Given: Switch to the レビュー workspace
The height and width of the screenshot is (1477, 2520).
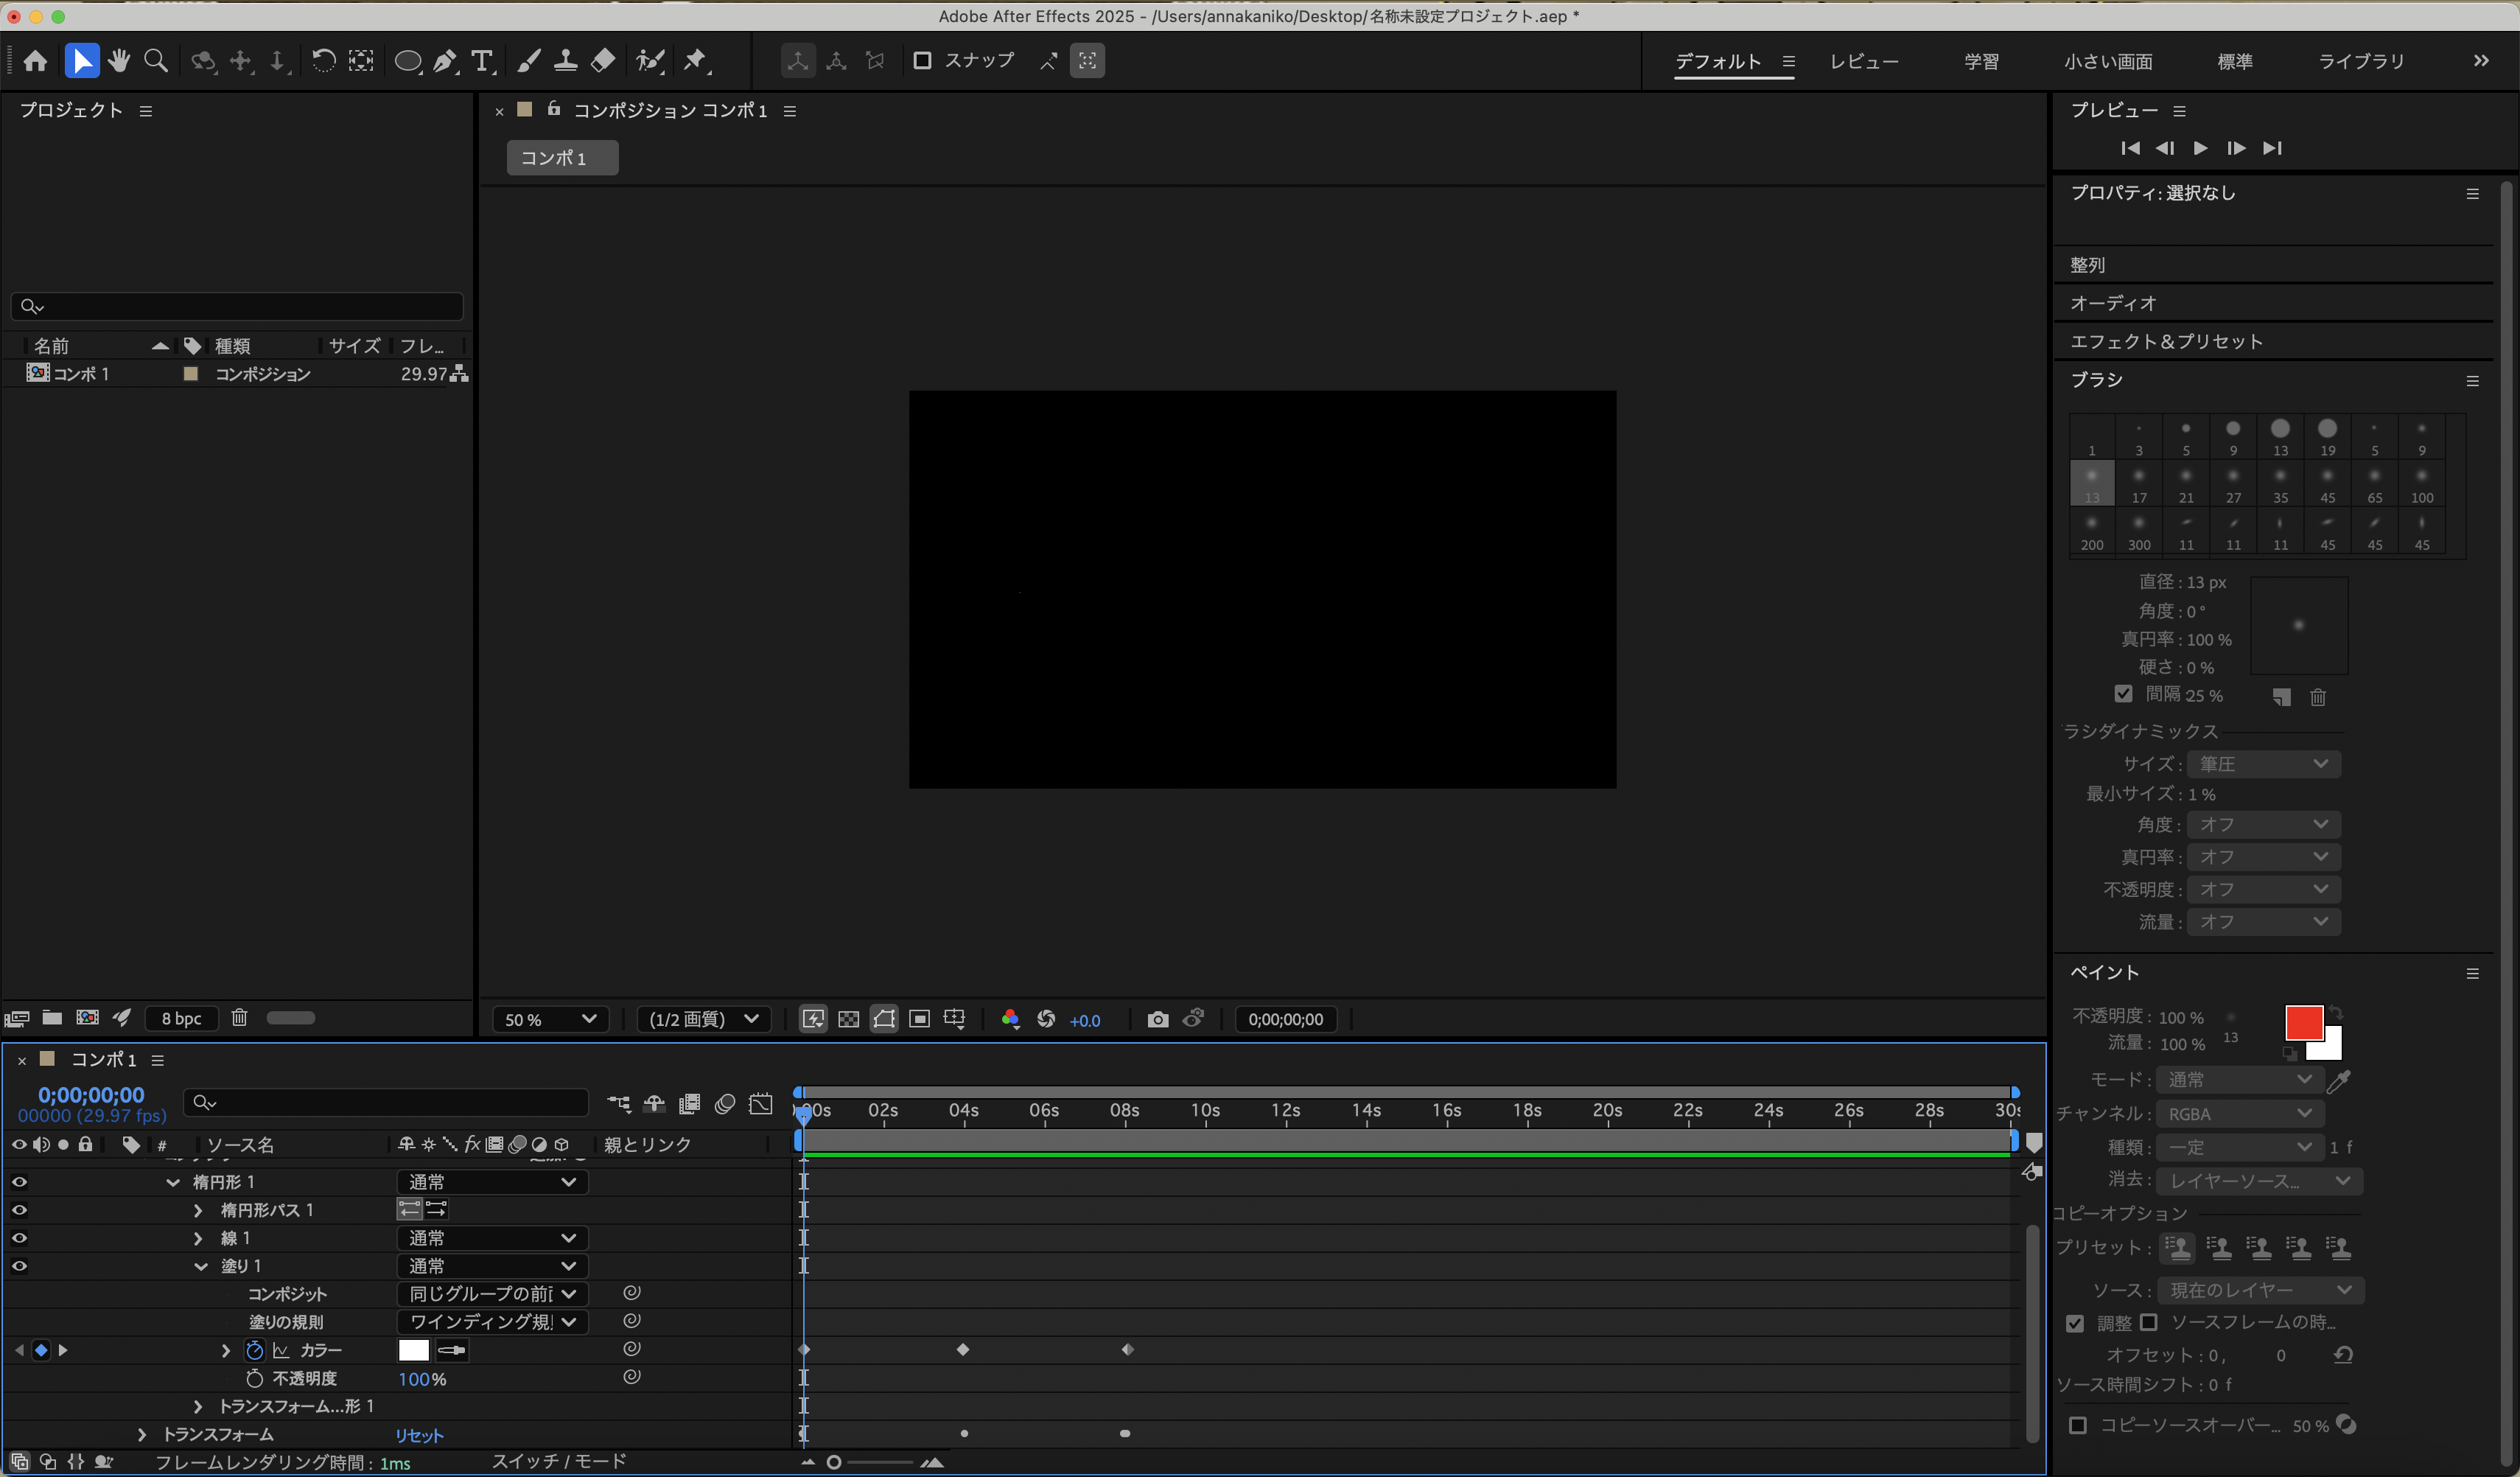Looking at the screenshot, I should click(1864, 61).
